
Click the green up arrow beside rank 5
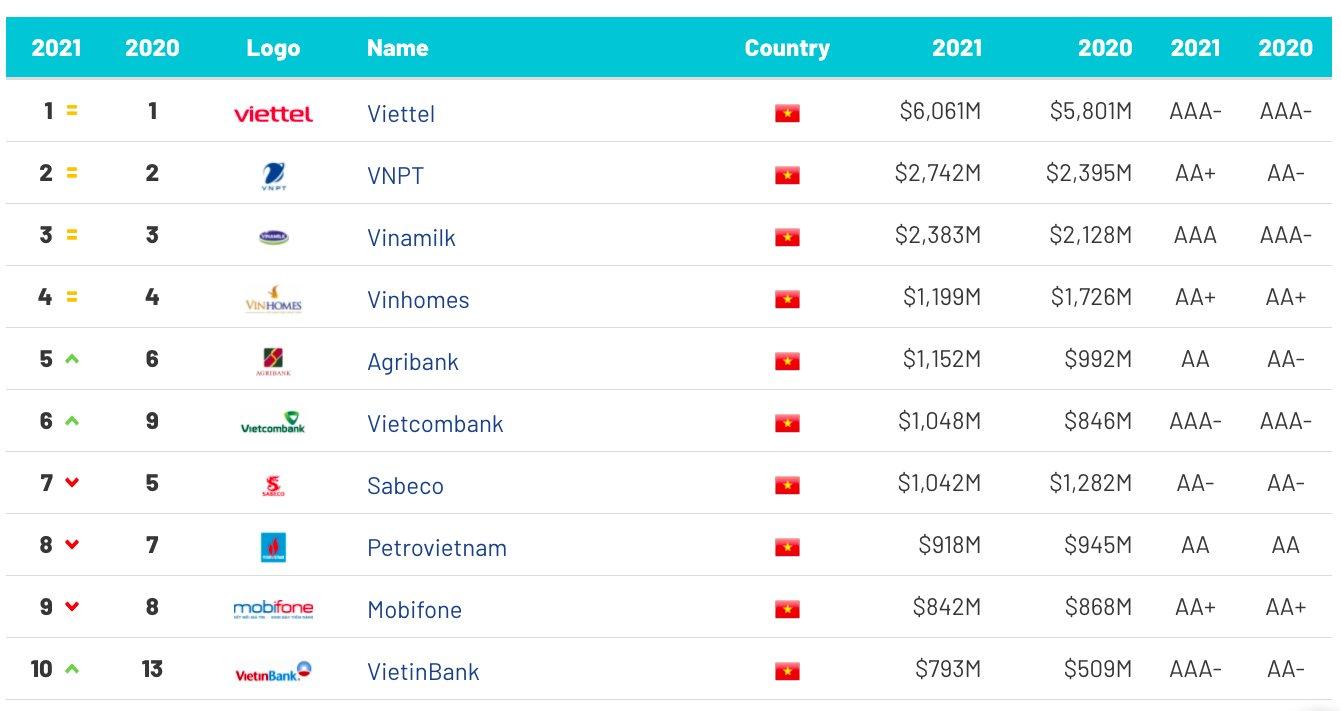pyautogui.click(x=72, y=358)
